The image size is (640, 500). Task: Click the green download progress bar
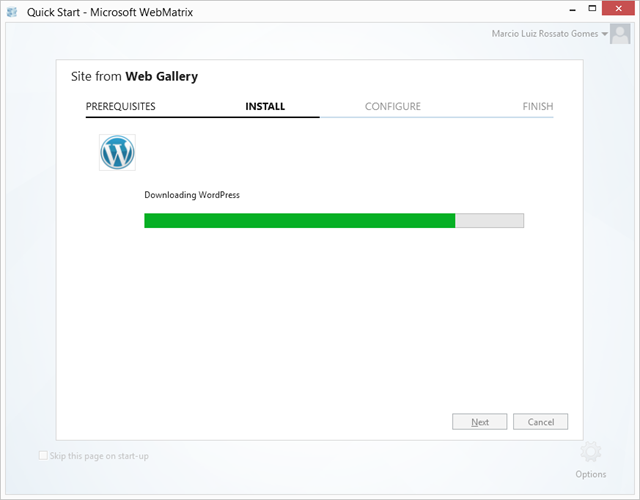[334, 220]
